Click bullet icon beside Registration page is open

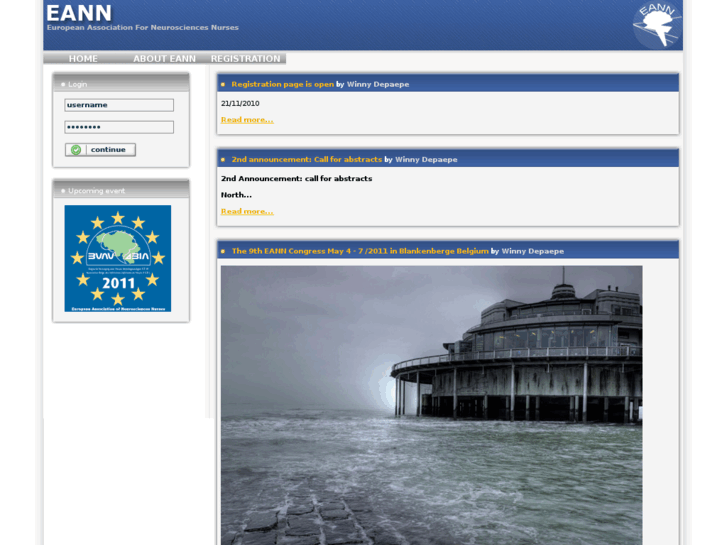click(x=223, y=85)
